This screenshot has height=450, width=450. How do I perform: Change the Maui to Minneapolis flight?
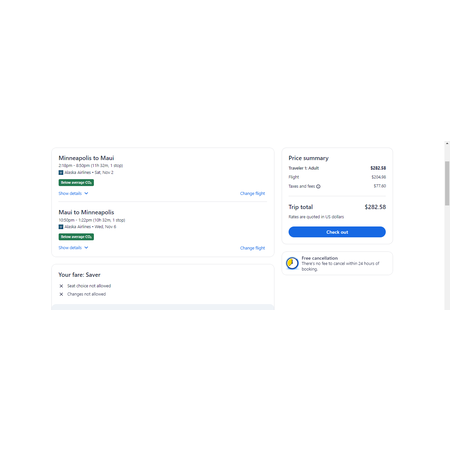click(252, 248)
